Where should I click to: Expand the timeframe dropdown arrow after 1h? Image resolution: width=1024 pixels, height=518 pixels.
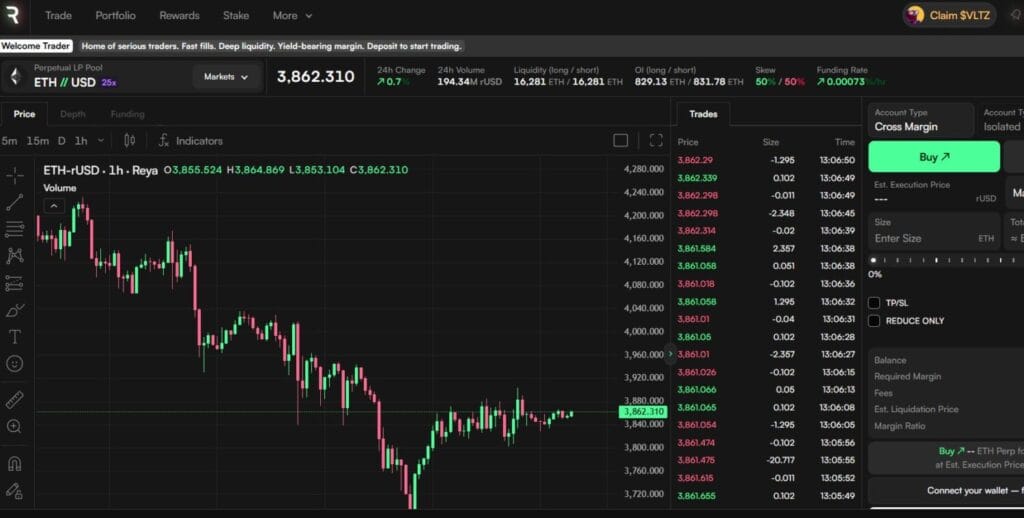(101, 140)
